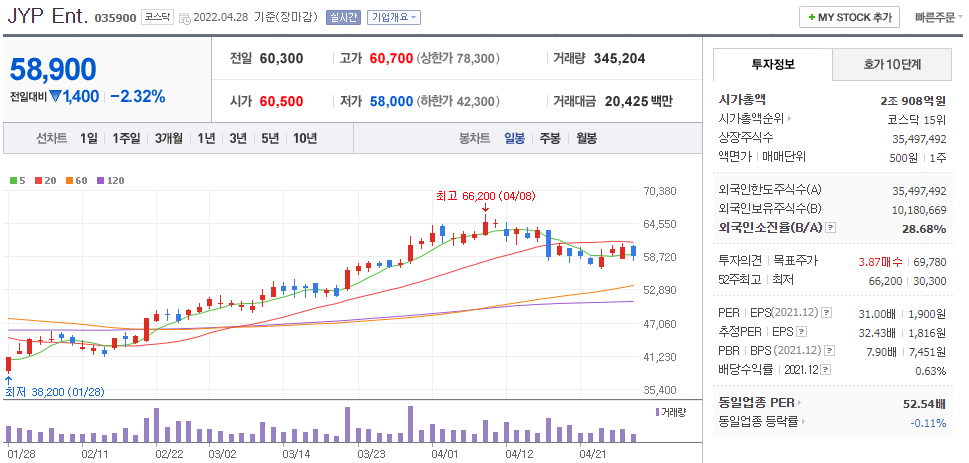This screenshot has height=463, width=969.
Task: Switch to the 호가10단계 tab
Action: [892, 64]
